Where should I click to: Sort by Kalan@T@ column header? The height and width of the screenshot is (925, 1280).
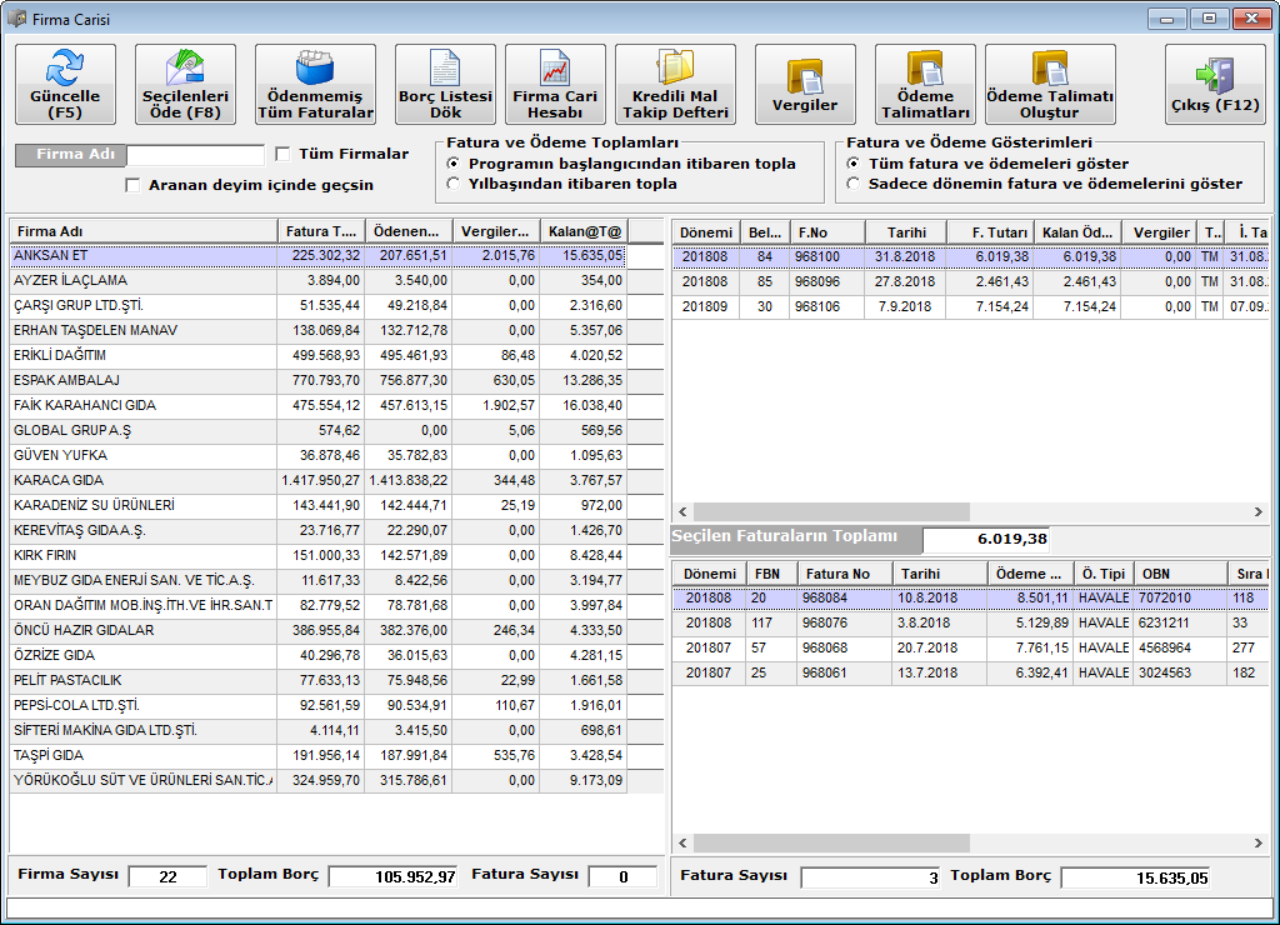584,232
